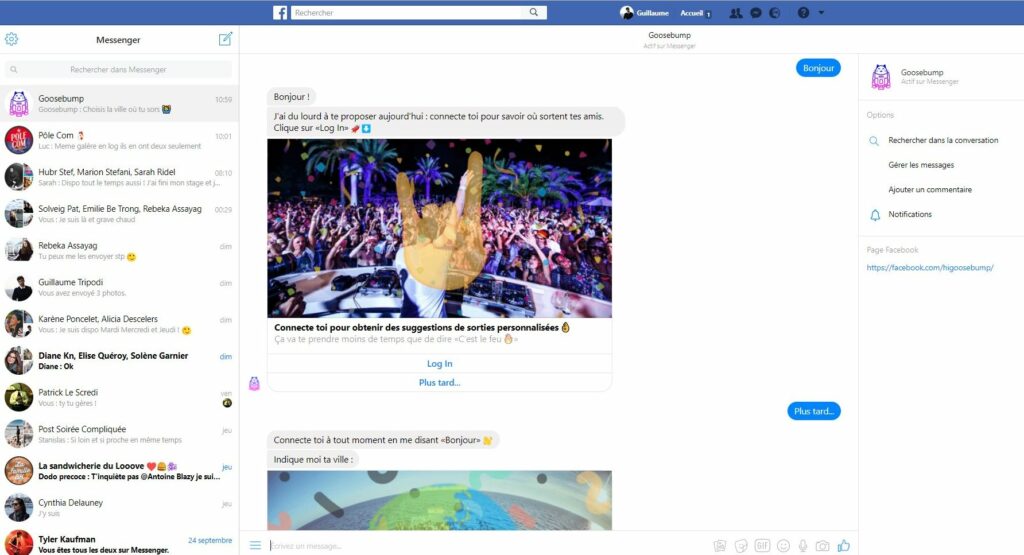Open notifications globe icon

pyautogui.click(x=775, y=13)
